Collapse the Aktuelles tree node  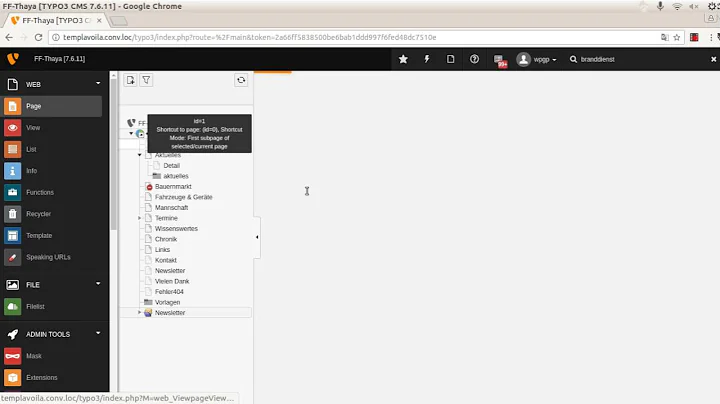pos(140,155)
